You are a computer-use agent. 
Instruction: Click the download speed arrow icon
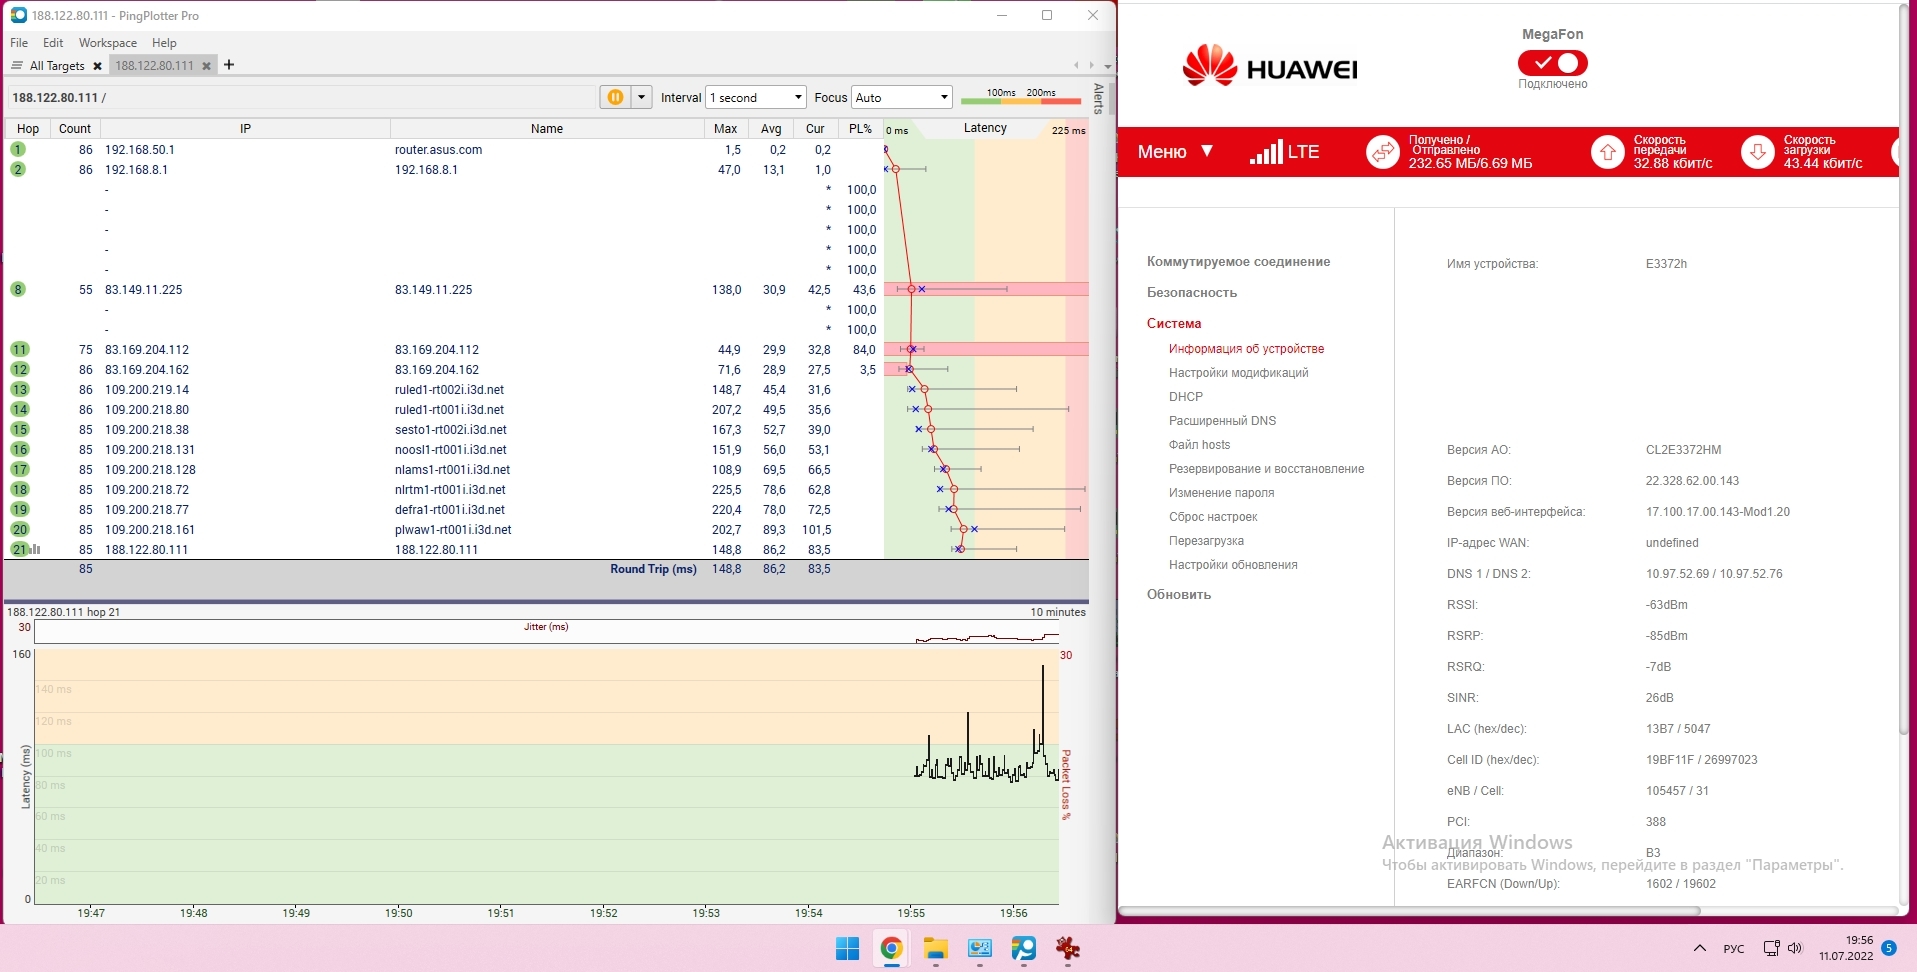[1758, 152]
